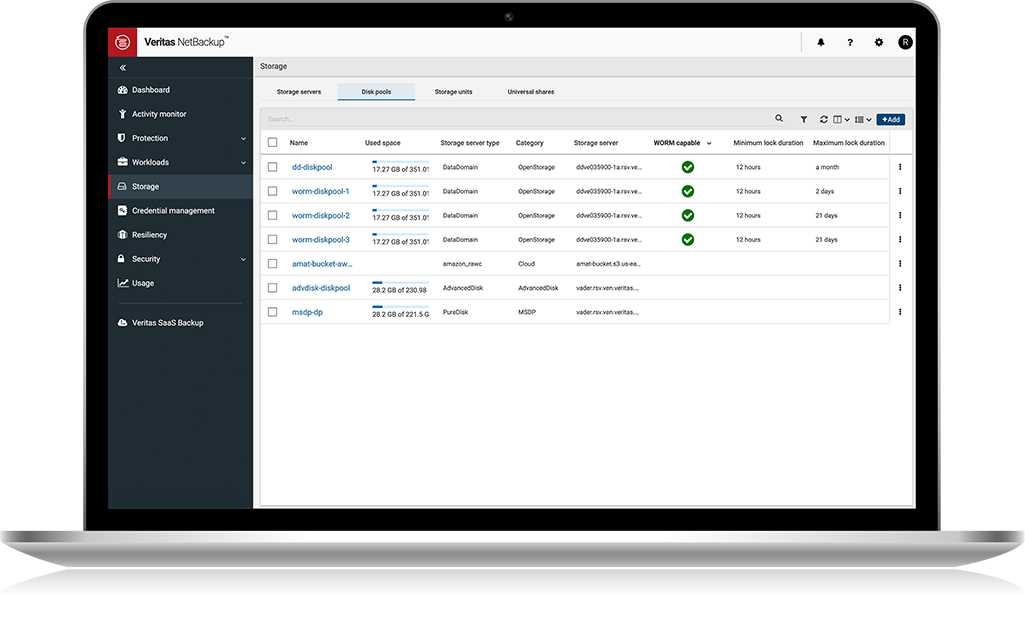Select the dd-diskpool checkbox
The image size is (1025, 621).
point(272,167)
